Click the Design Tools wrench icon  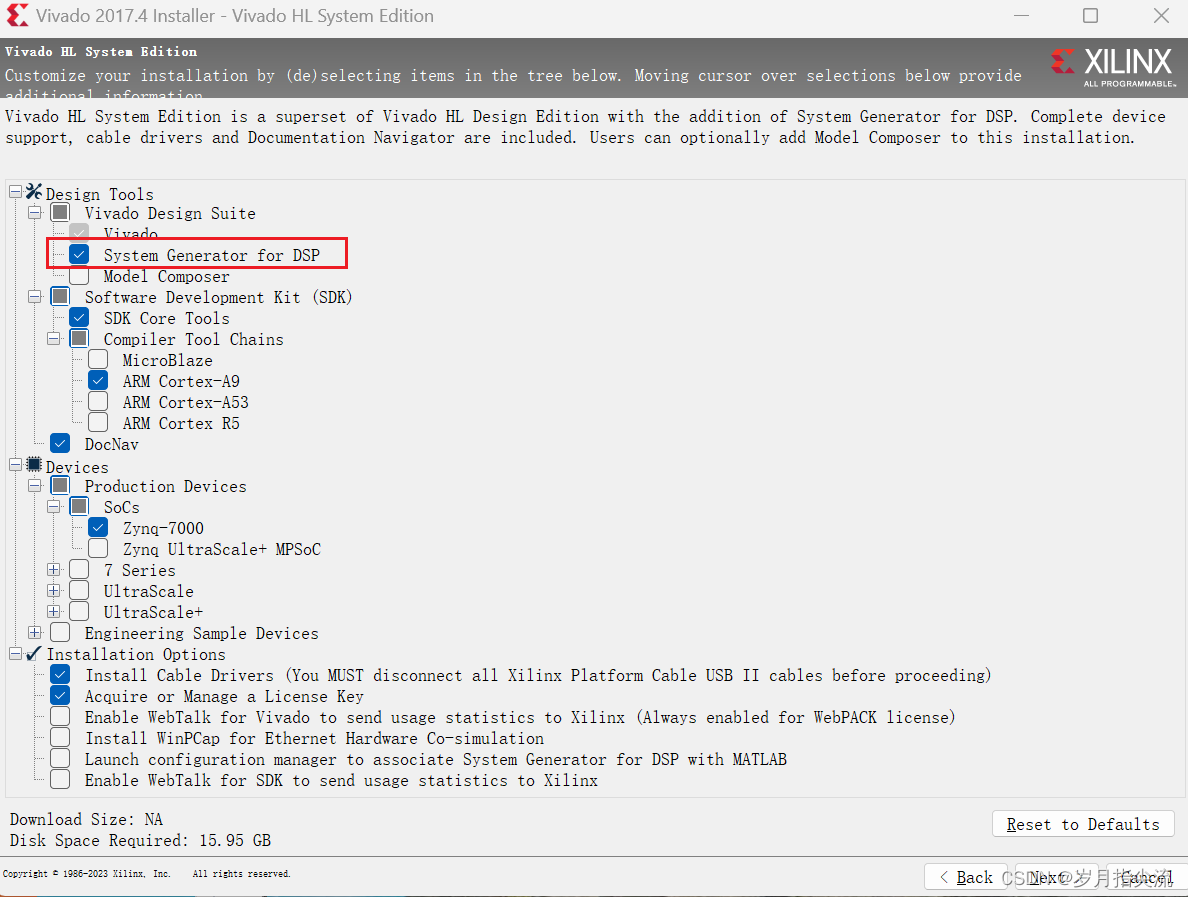[34, 192]
